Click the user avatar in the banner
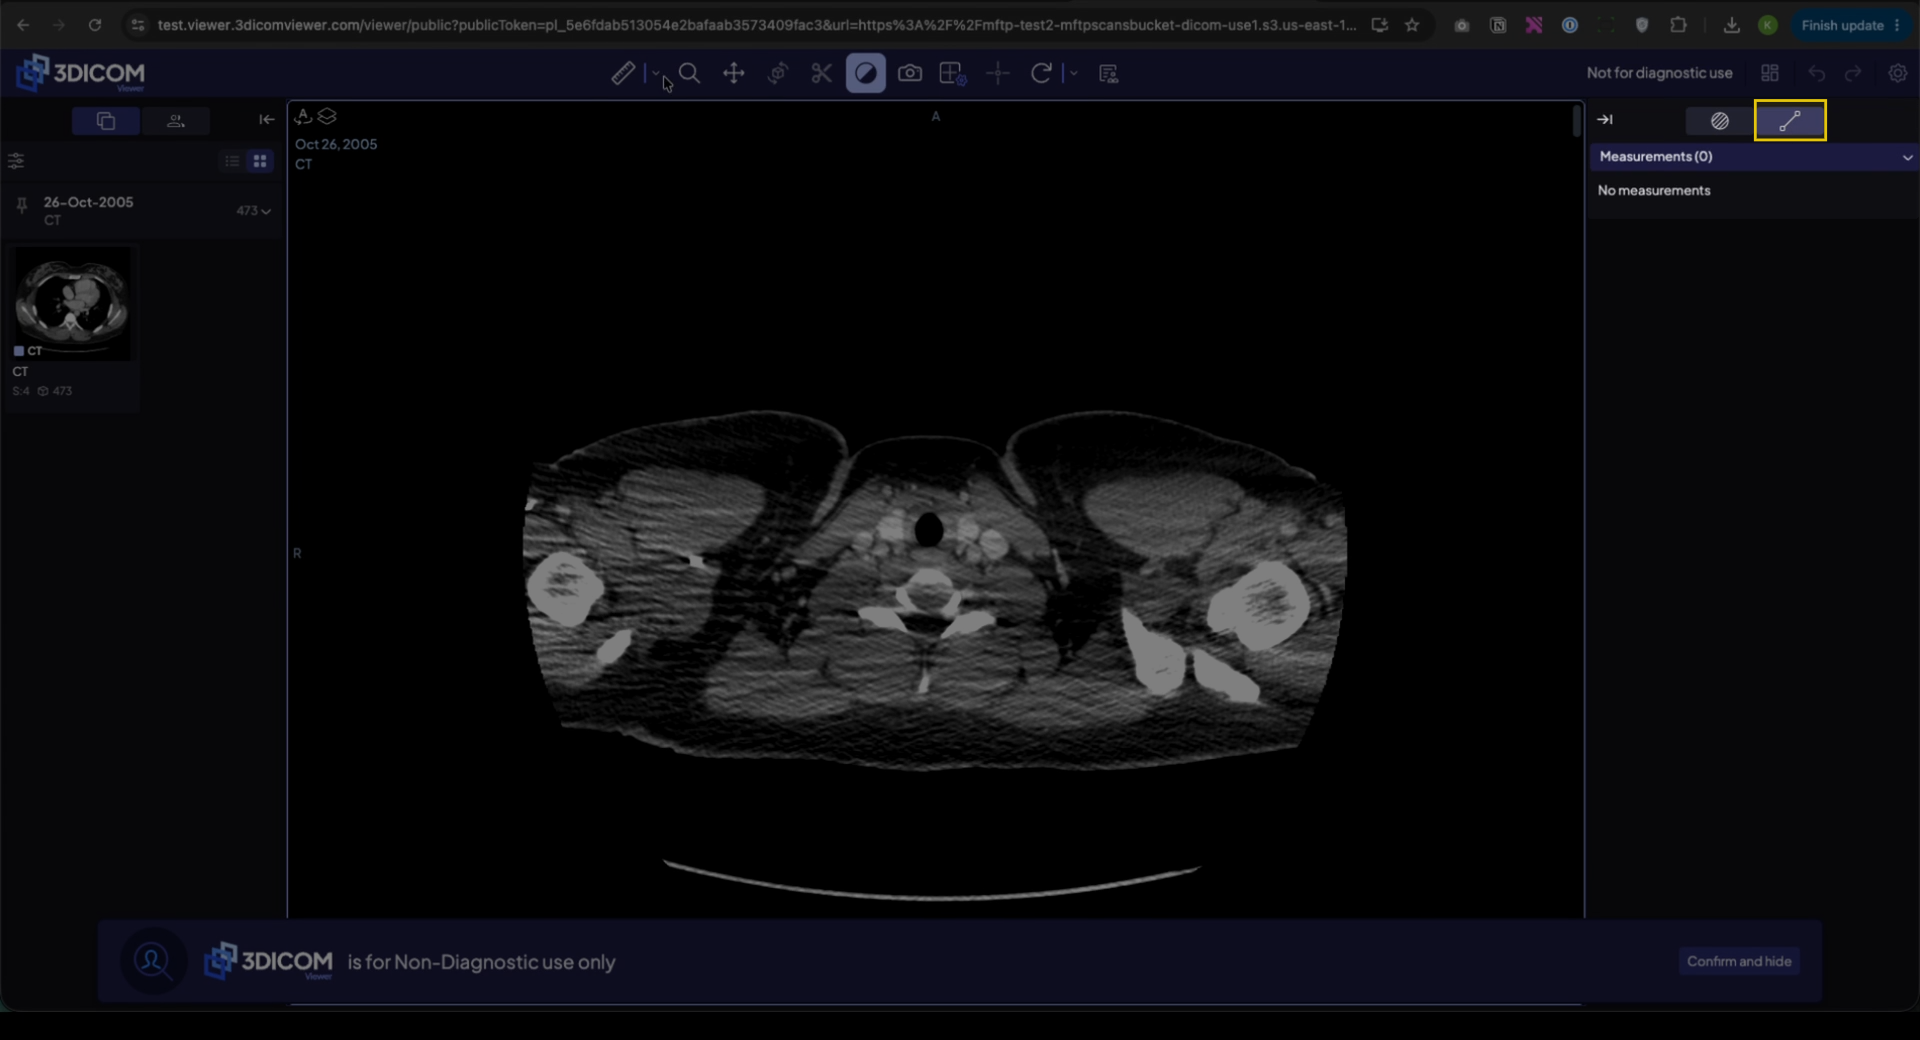The image size is (1920, 1040). [152, 961]
